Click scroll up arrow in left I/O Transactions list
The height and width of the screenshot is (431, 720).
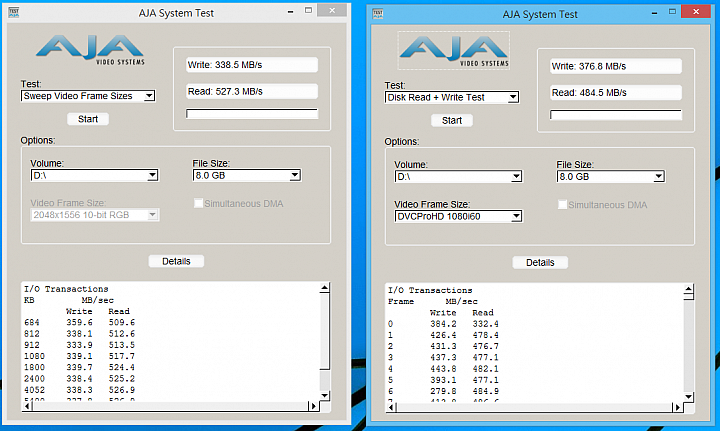point(325,288)
